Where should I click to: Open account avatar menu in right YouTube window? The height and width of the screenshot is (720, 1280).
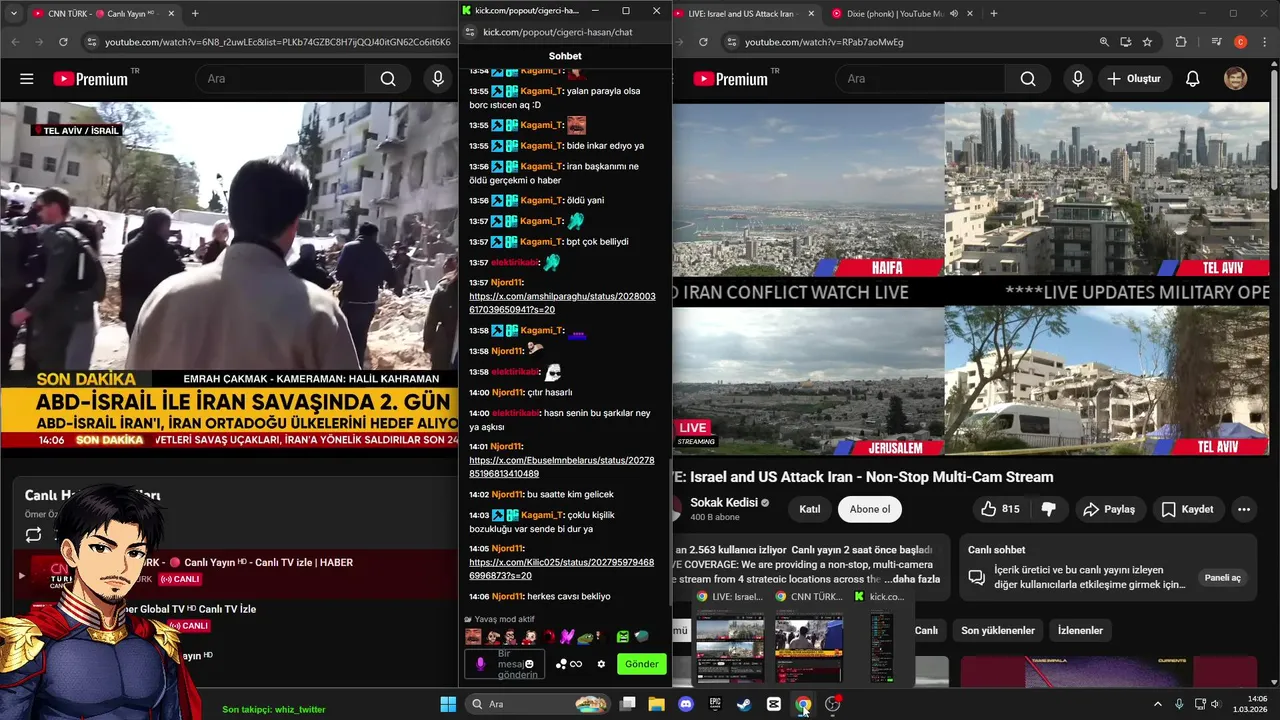pos(1235,79)
